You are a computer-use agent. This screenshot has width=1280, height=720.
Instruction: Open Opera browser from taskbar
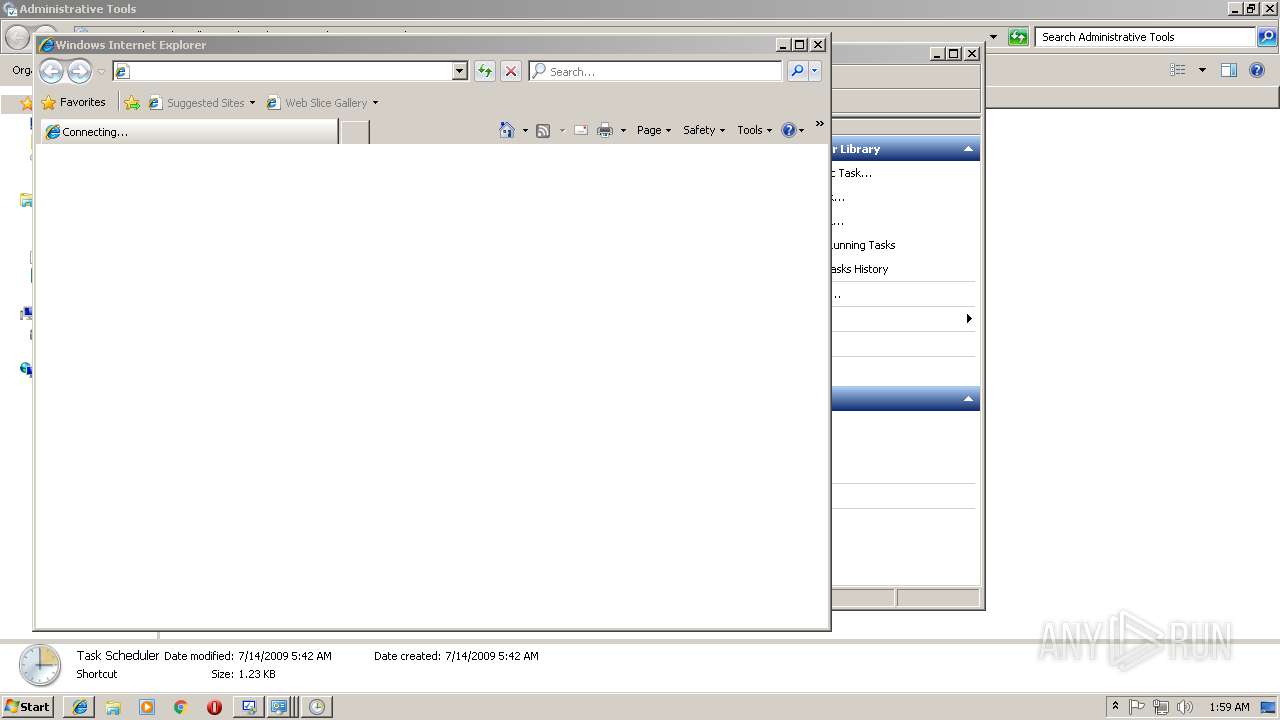point(214,706)
